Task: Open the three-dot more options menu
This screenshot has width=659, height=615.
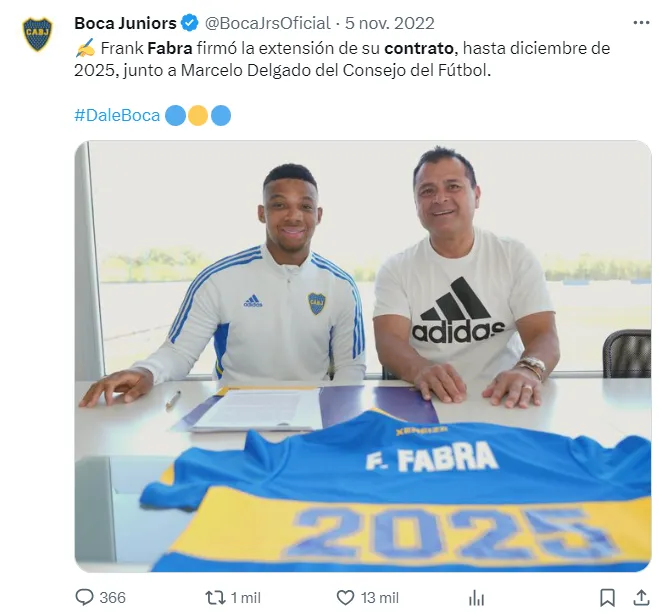Action: point(641,23)
